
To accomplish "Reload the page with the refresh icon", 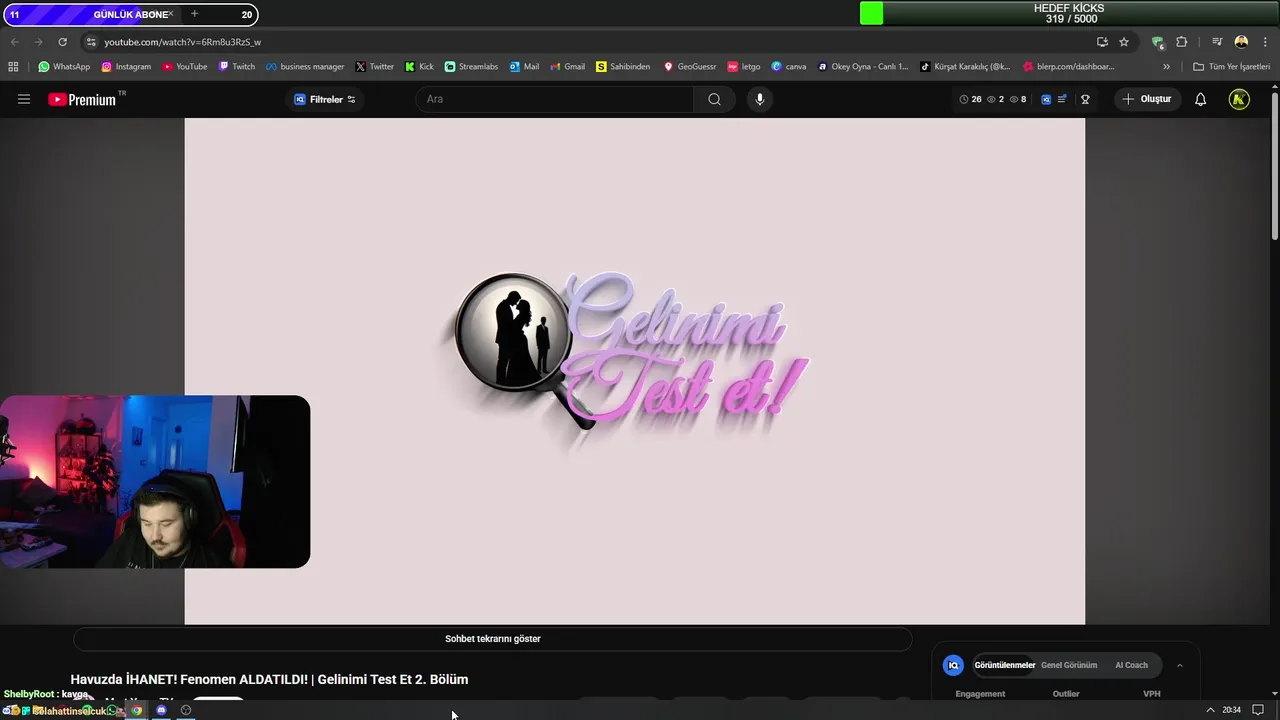I will pos(62,42).
